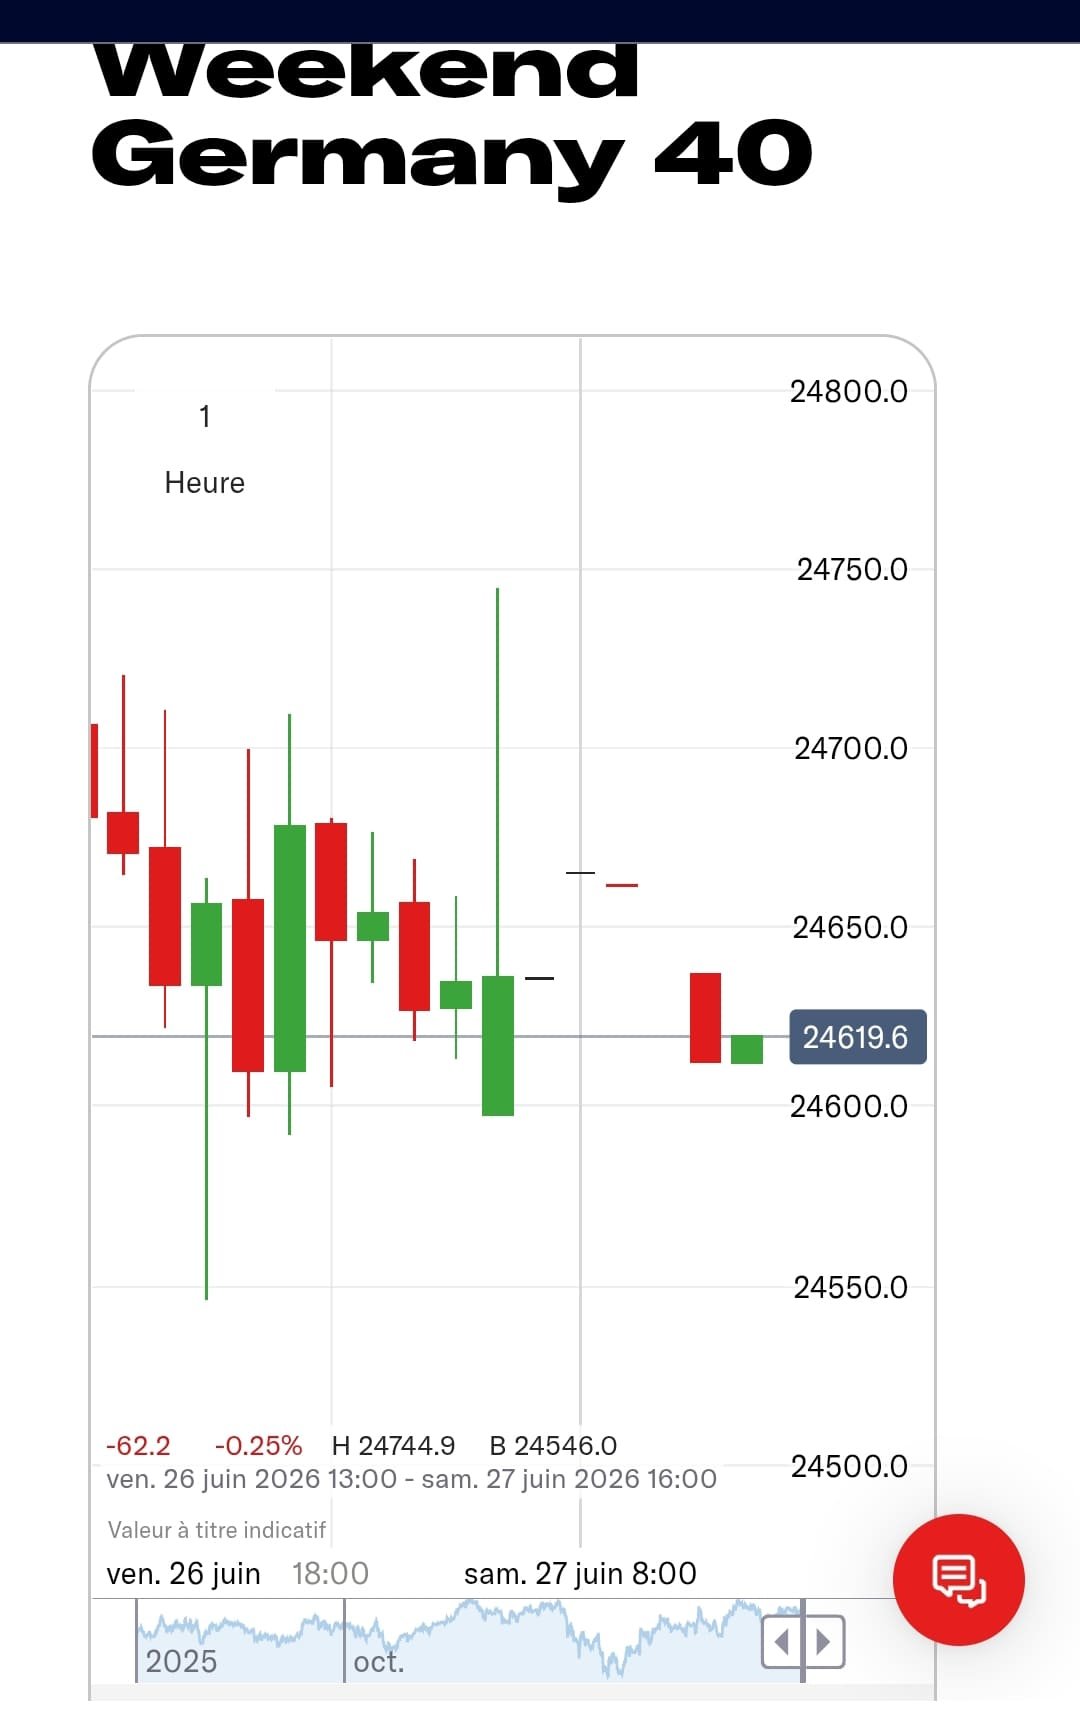This screenshot has width=1080, height=1719.
Task: Open the 1 Heure timeframe selector
Action: click(x=204, y=449)
